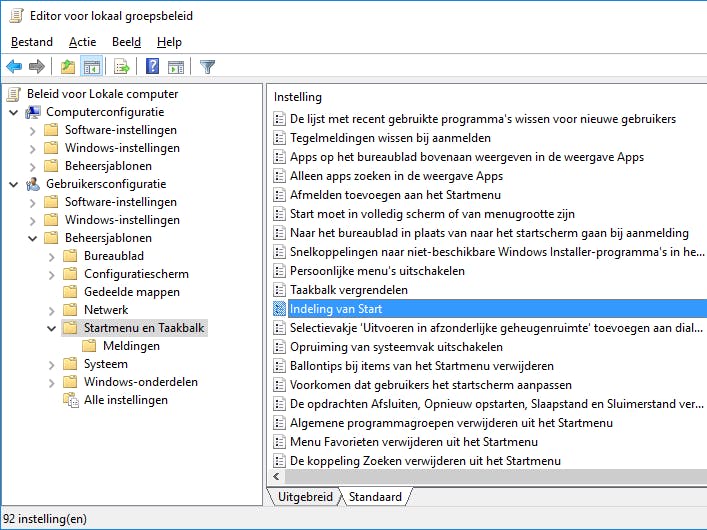Select 'Naar het bureaublad in plaats van' setting
This screenshot has width=707, height=530.
tap(489, 233)
